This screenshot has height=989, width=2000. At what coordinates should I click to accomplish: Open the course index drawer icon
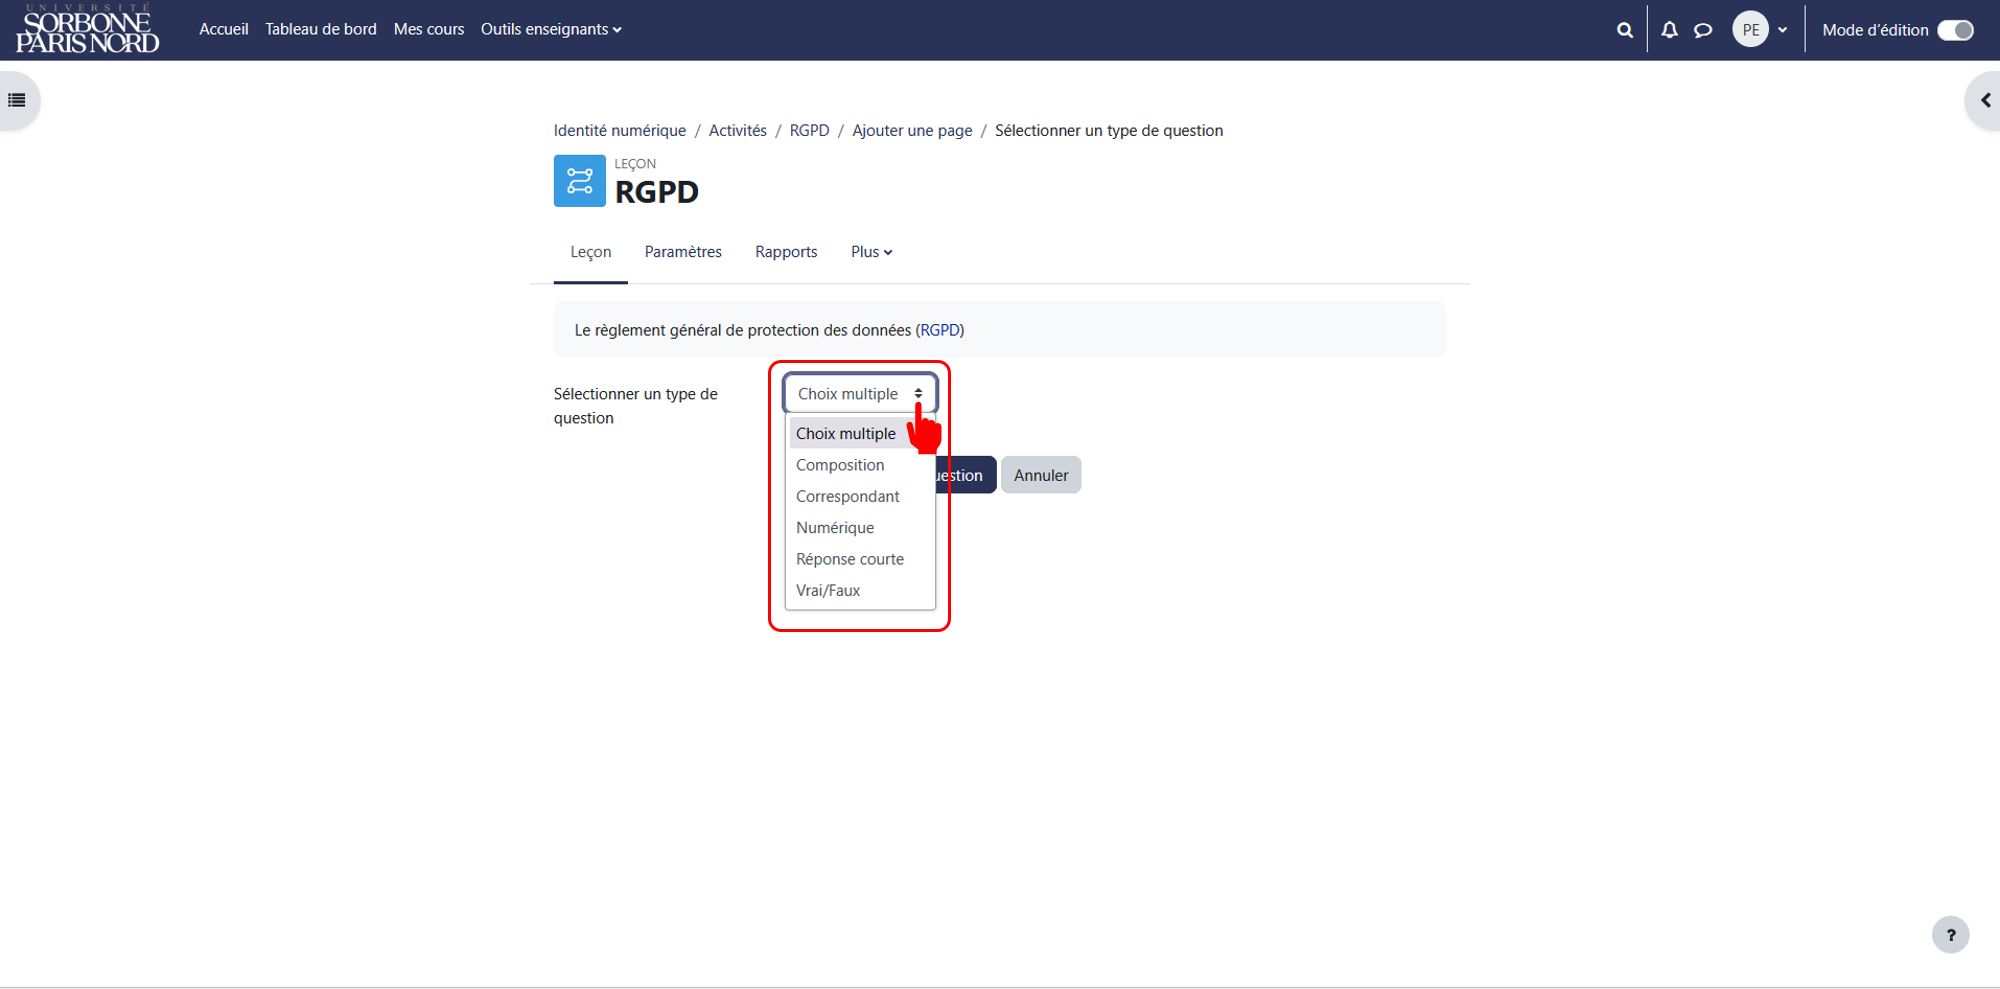(17, 100)
